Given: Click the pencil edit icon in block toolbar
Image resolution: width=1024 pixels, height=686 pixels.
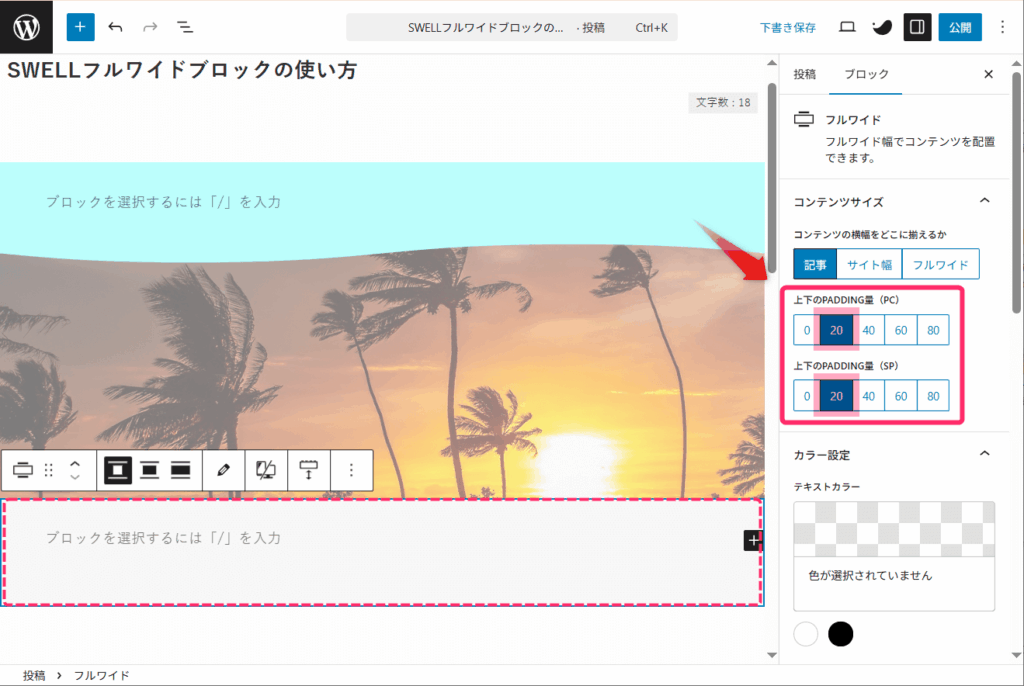Looking at the screenshot, I should pyautogui.click(x=223, y=470).
